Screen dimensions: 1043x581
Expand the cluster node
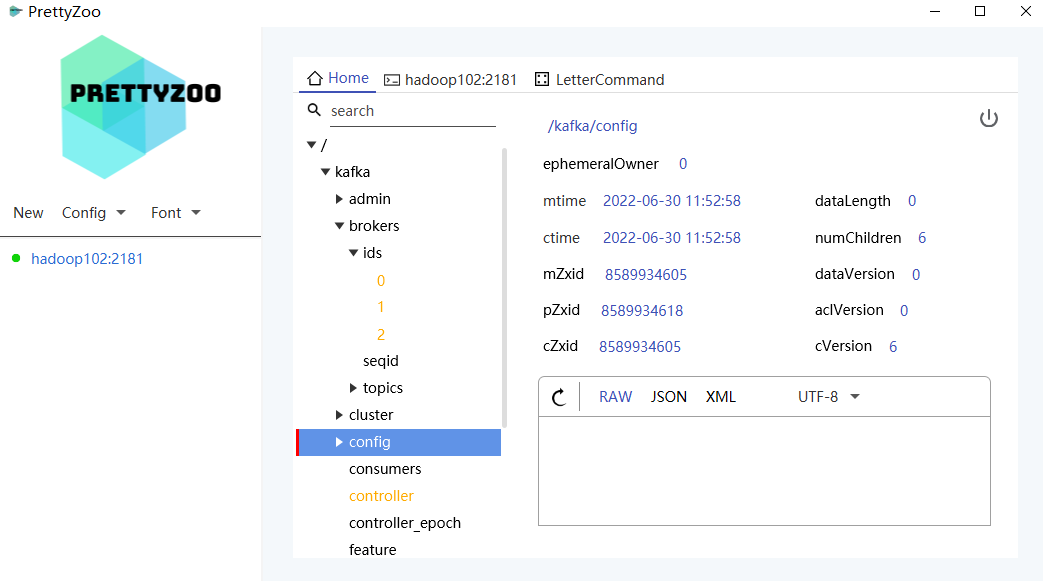click(x=339, y=415)
